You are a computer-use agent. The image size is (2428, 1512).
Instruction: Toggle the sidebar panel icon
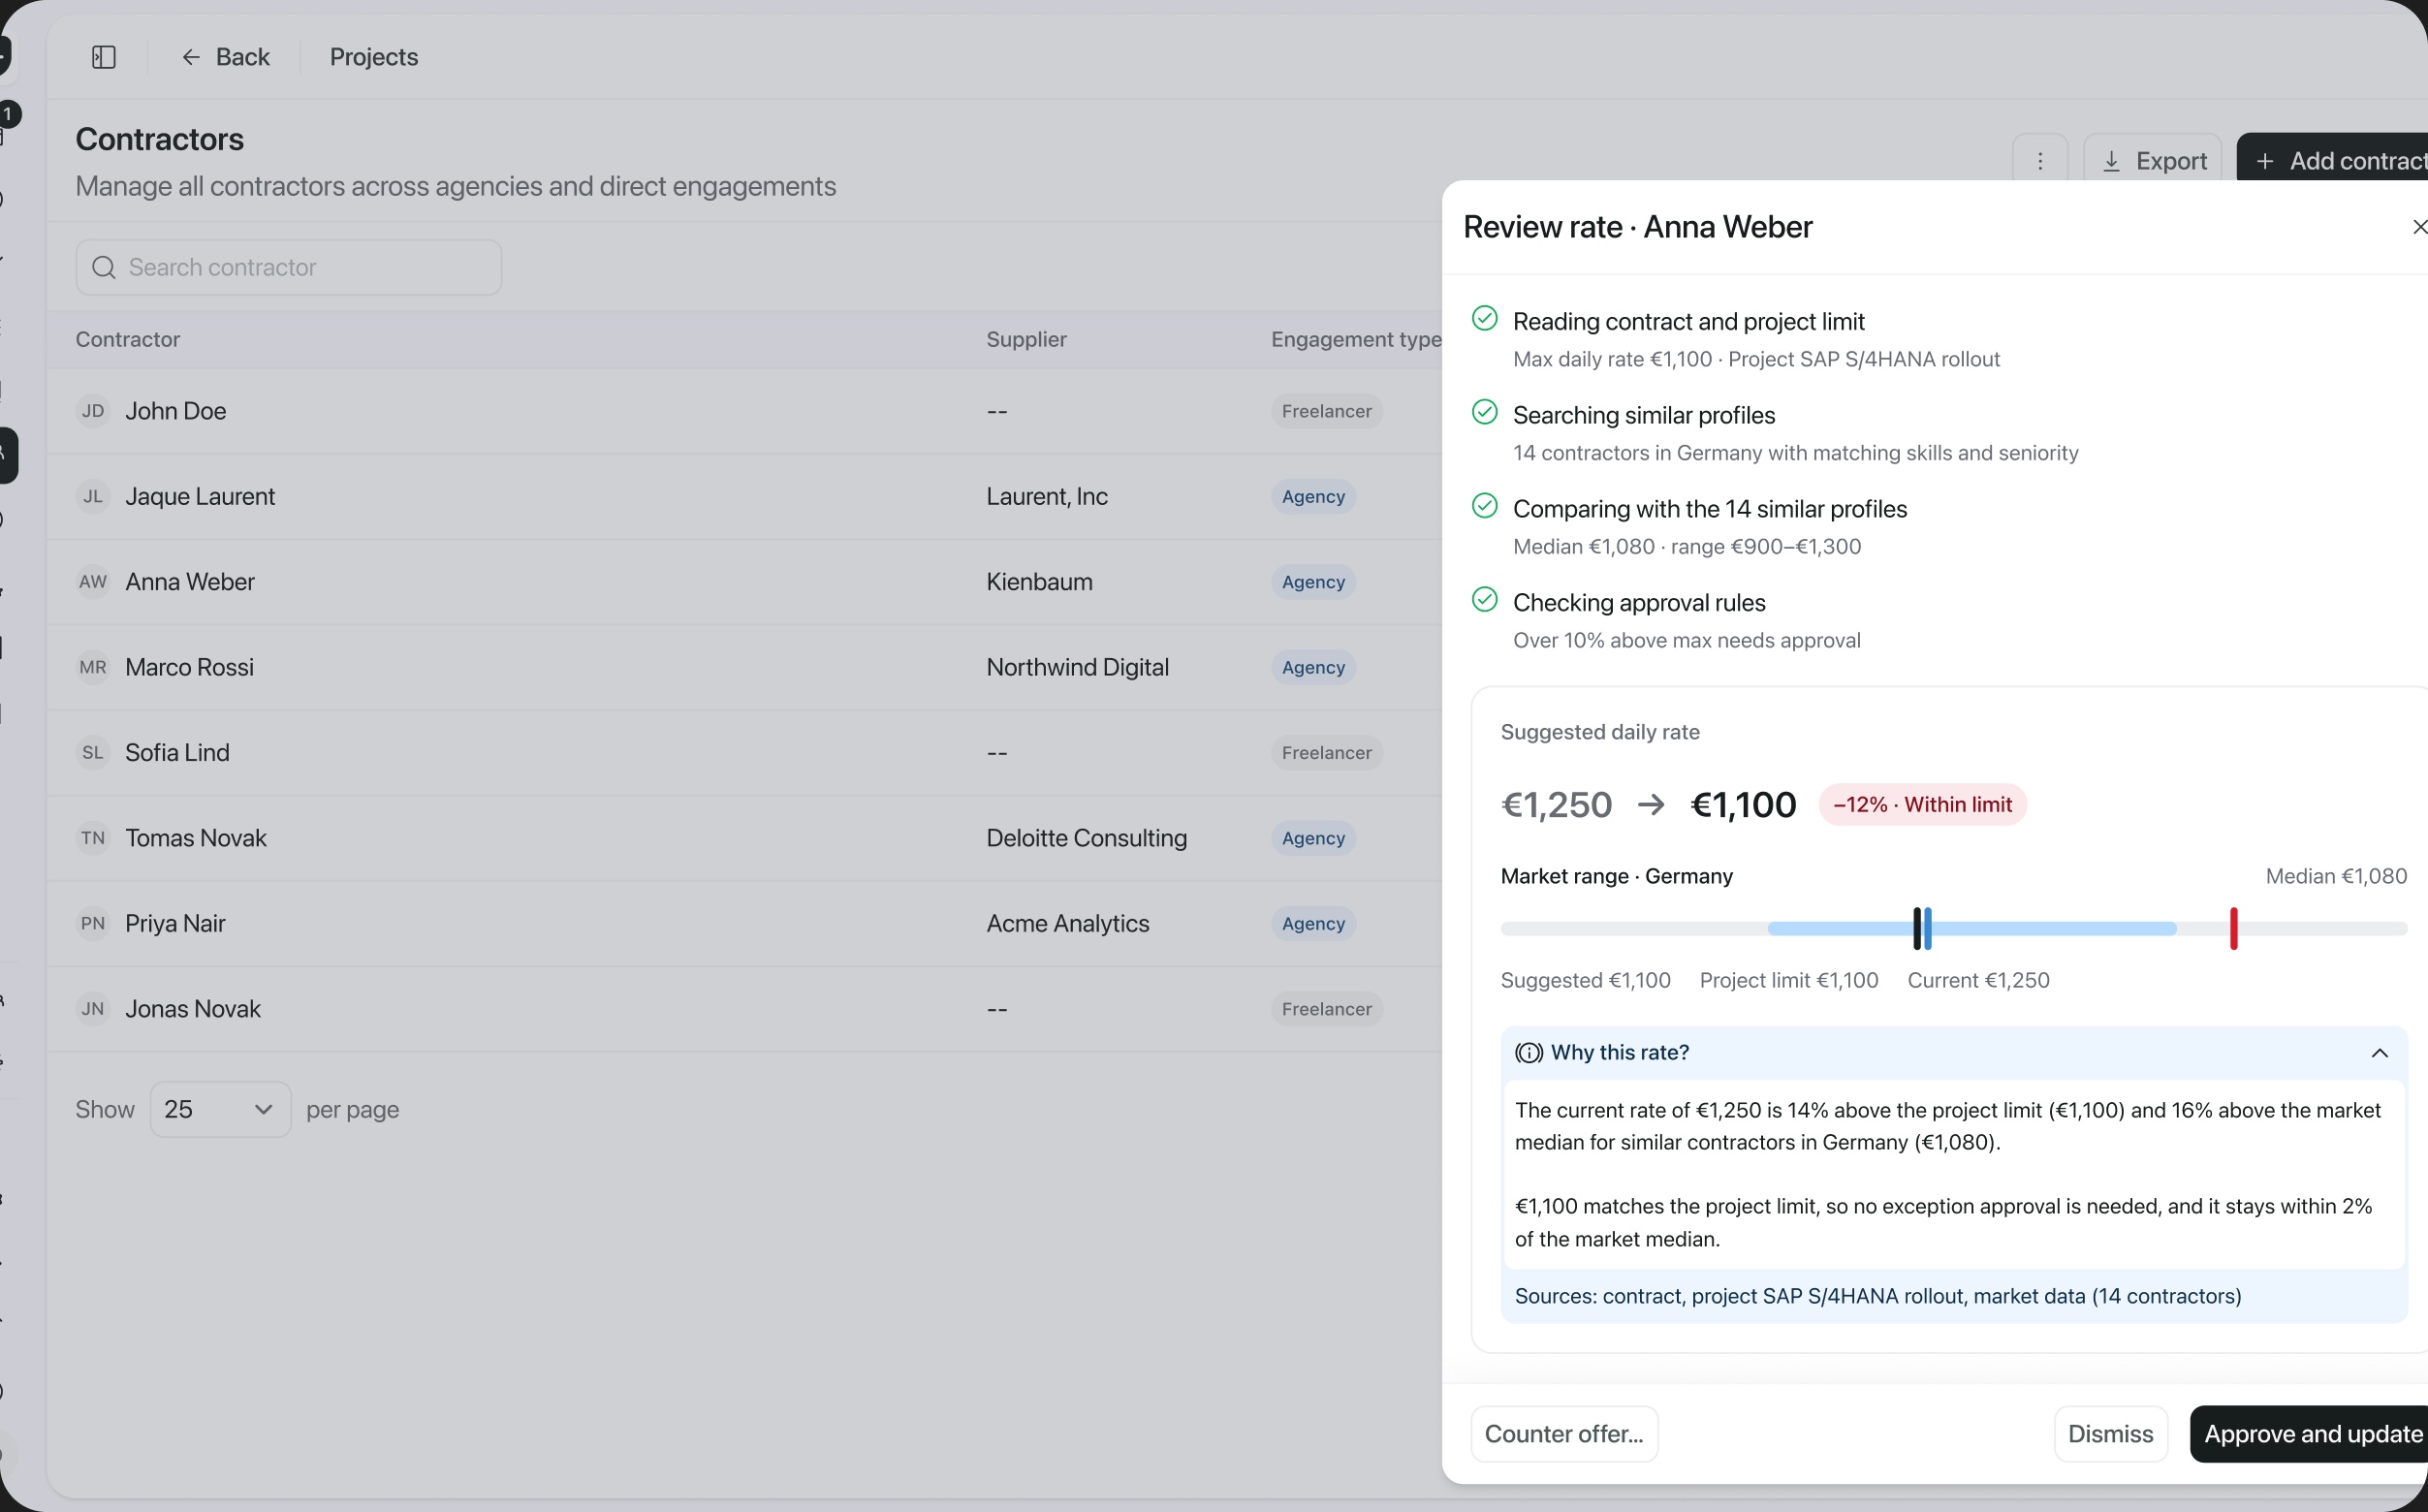pos(104,57)
